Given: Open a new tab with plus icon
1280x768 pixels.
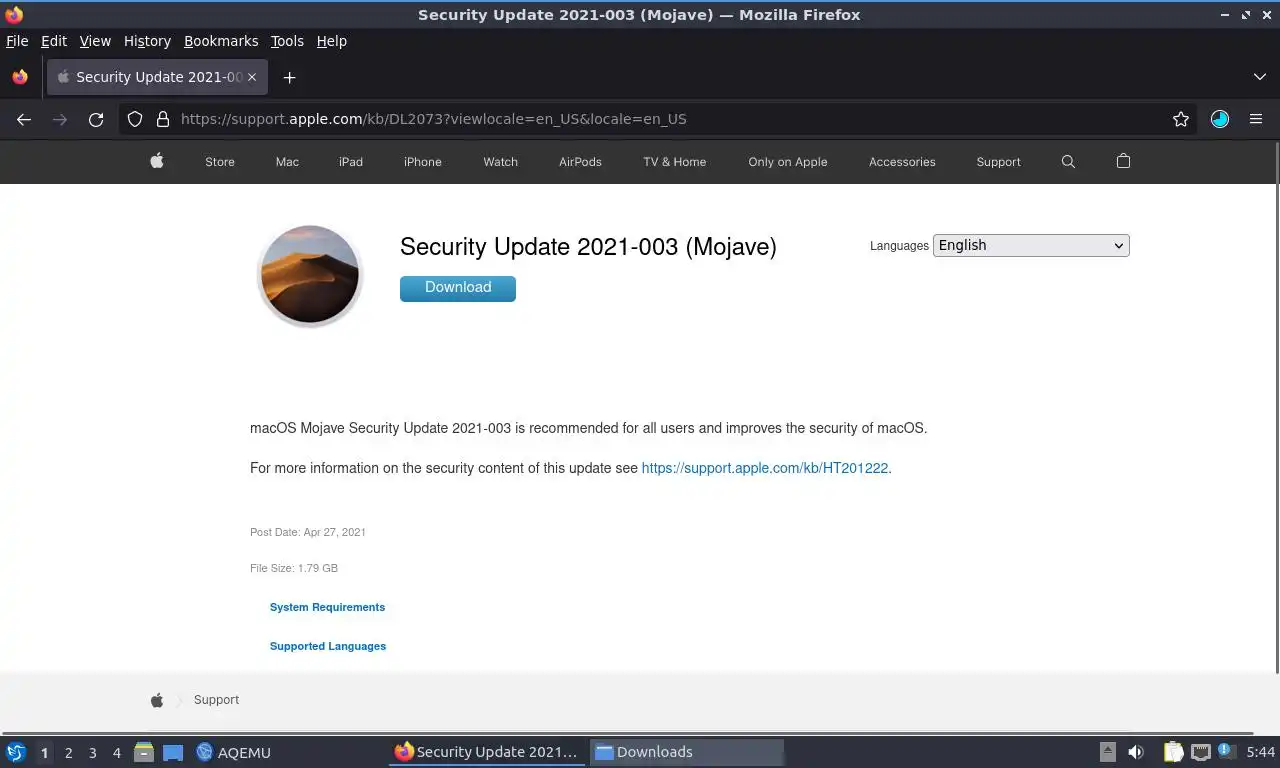Looking at the screenshot, I should pos(289,77).
